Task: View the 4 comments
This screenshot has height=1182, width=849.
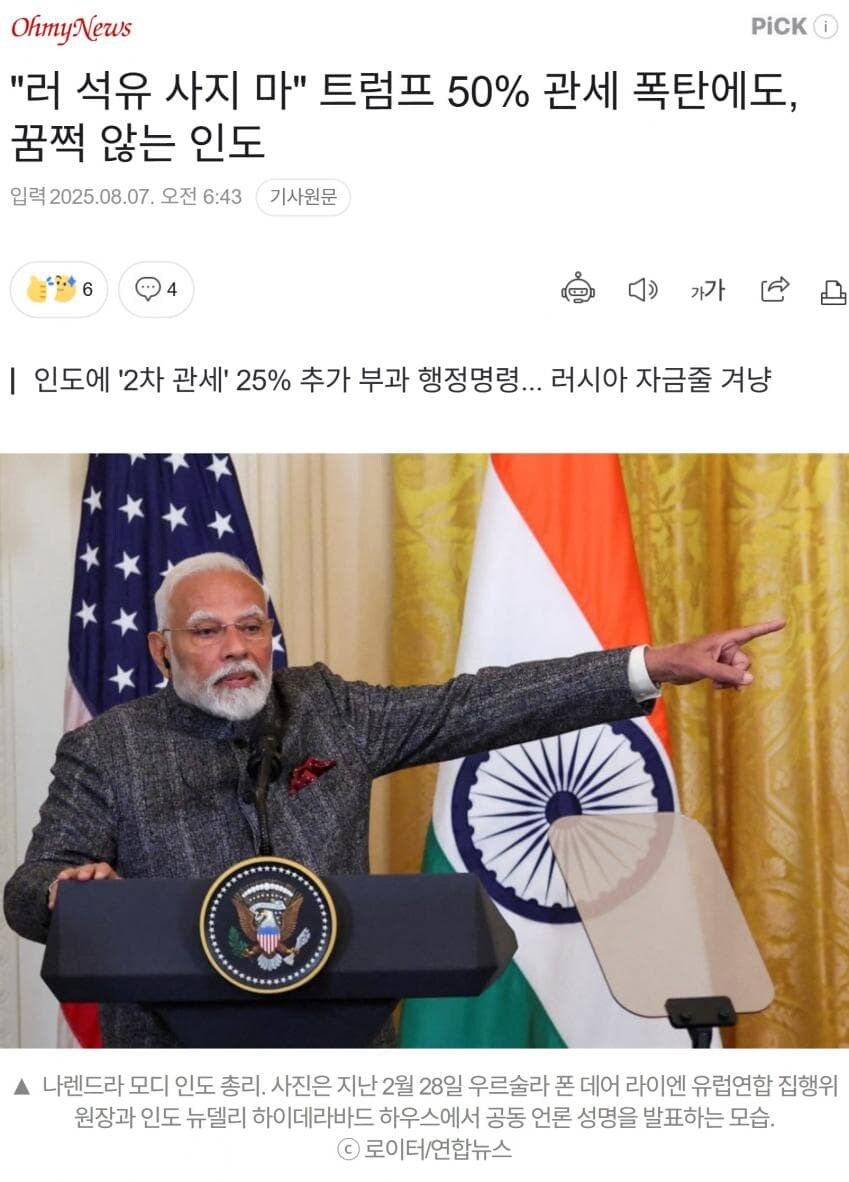Action: [156, 289]
